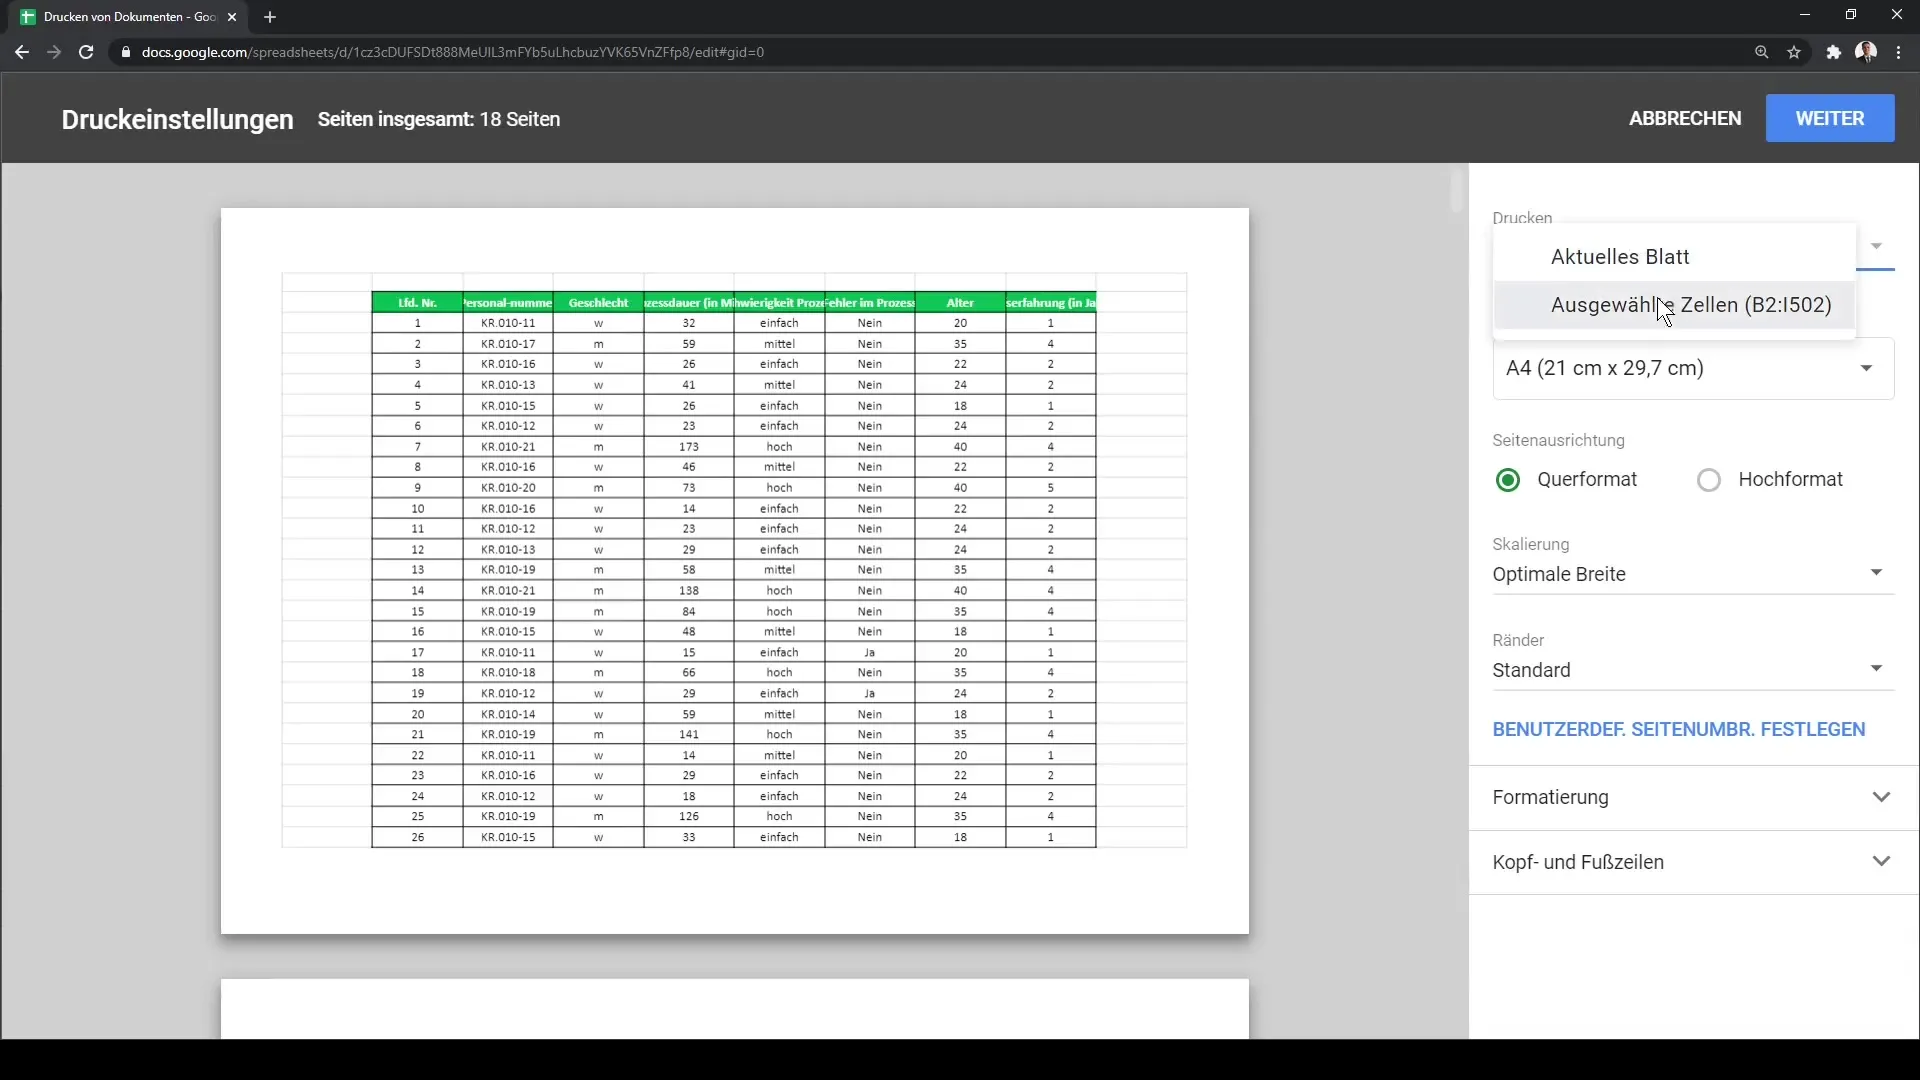Choose Aktuelles Blatt print option
This screenshot has height=1080, width=1920.
[1674, 257]
